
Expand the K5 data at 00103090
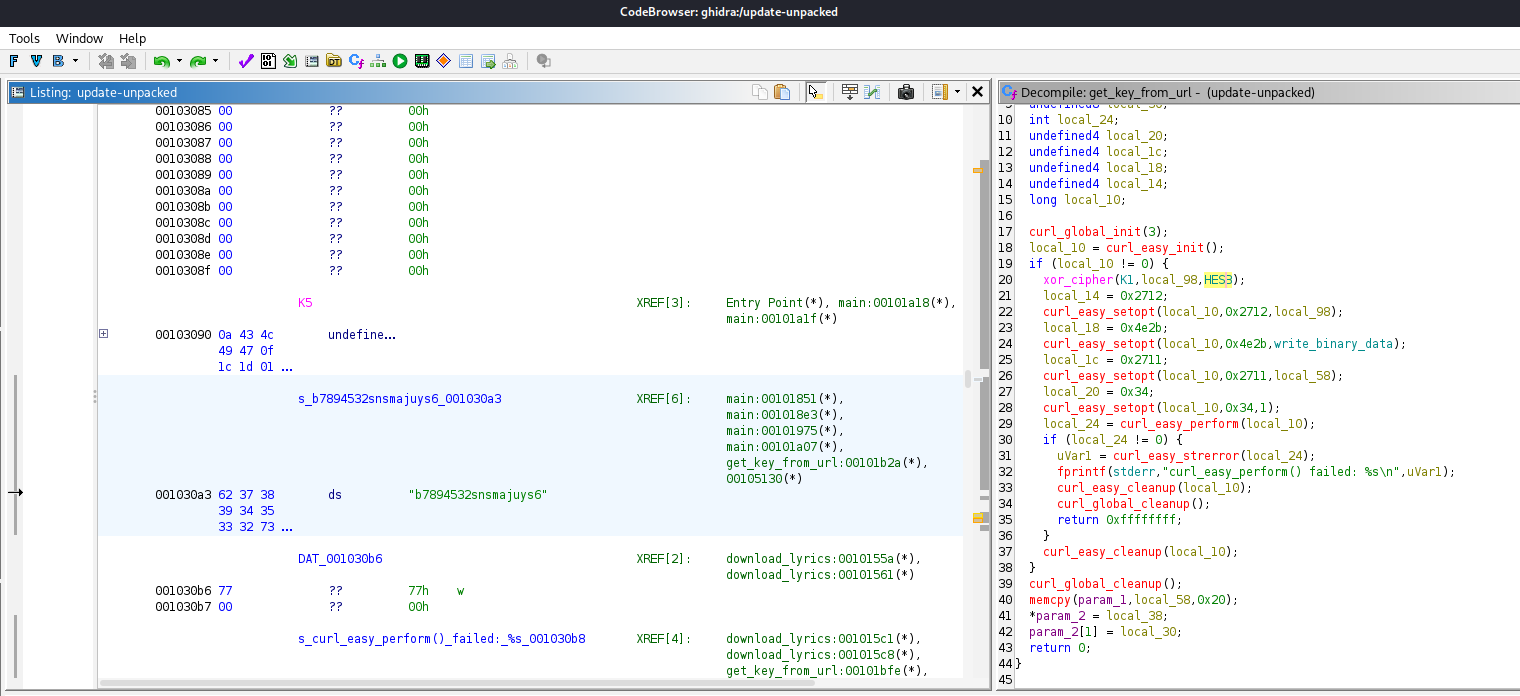103,334
